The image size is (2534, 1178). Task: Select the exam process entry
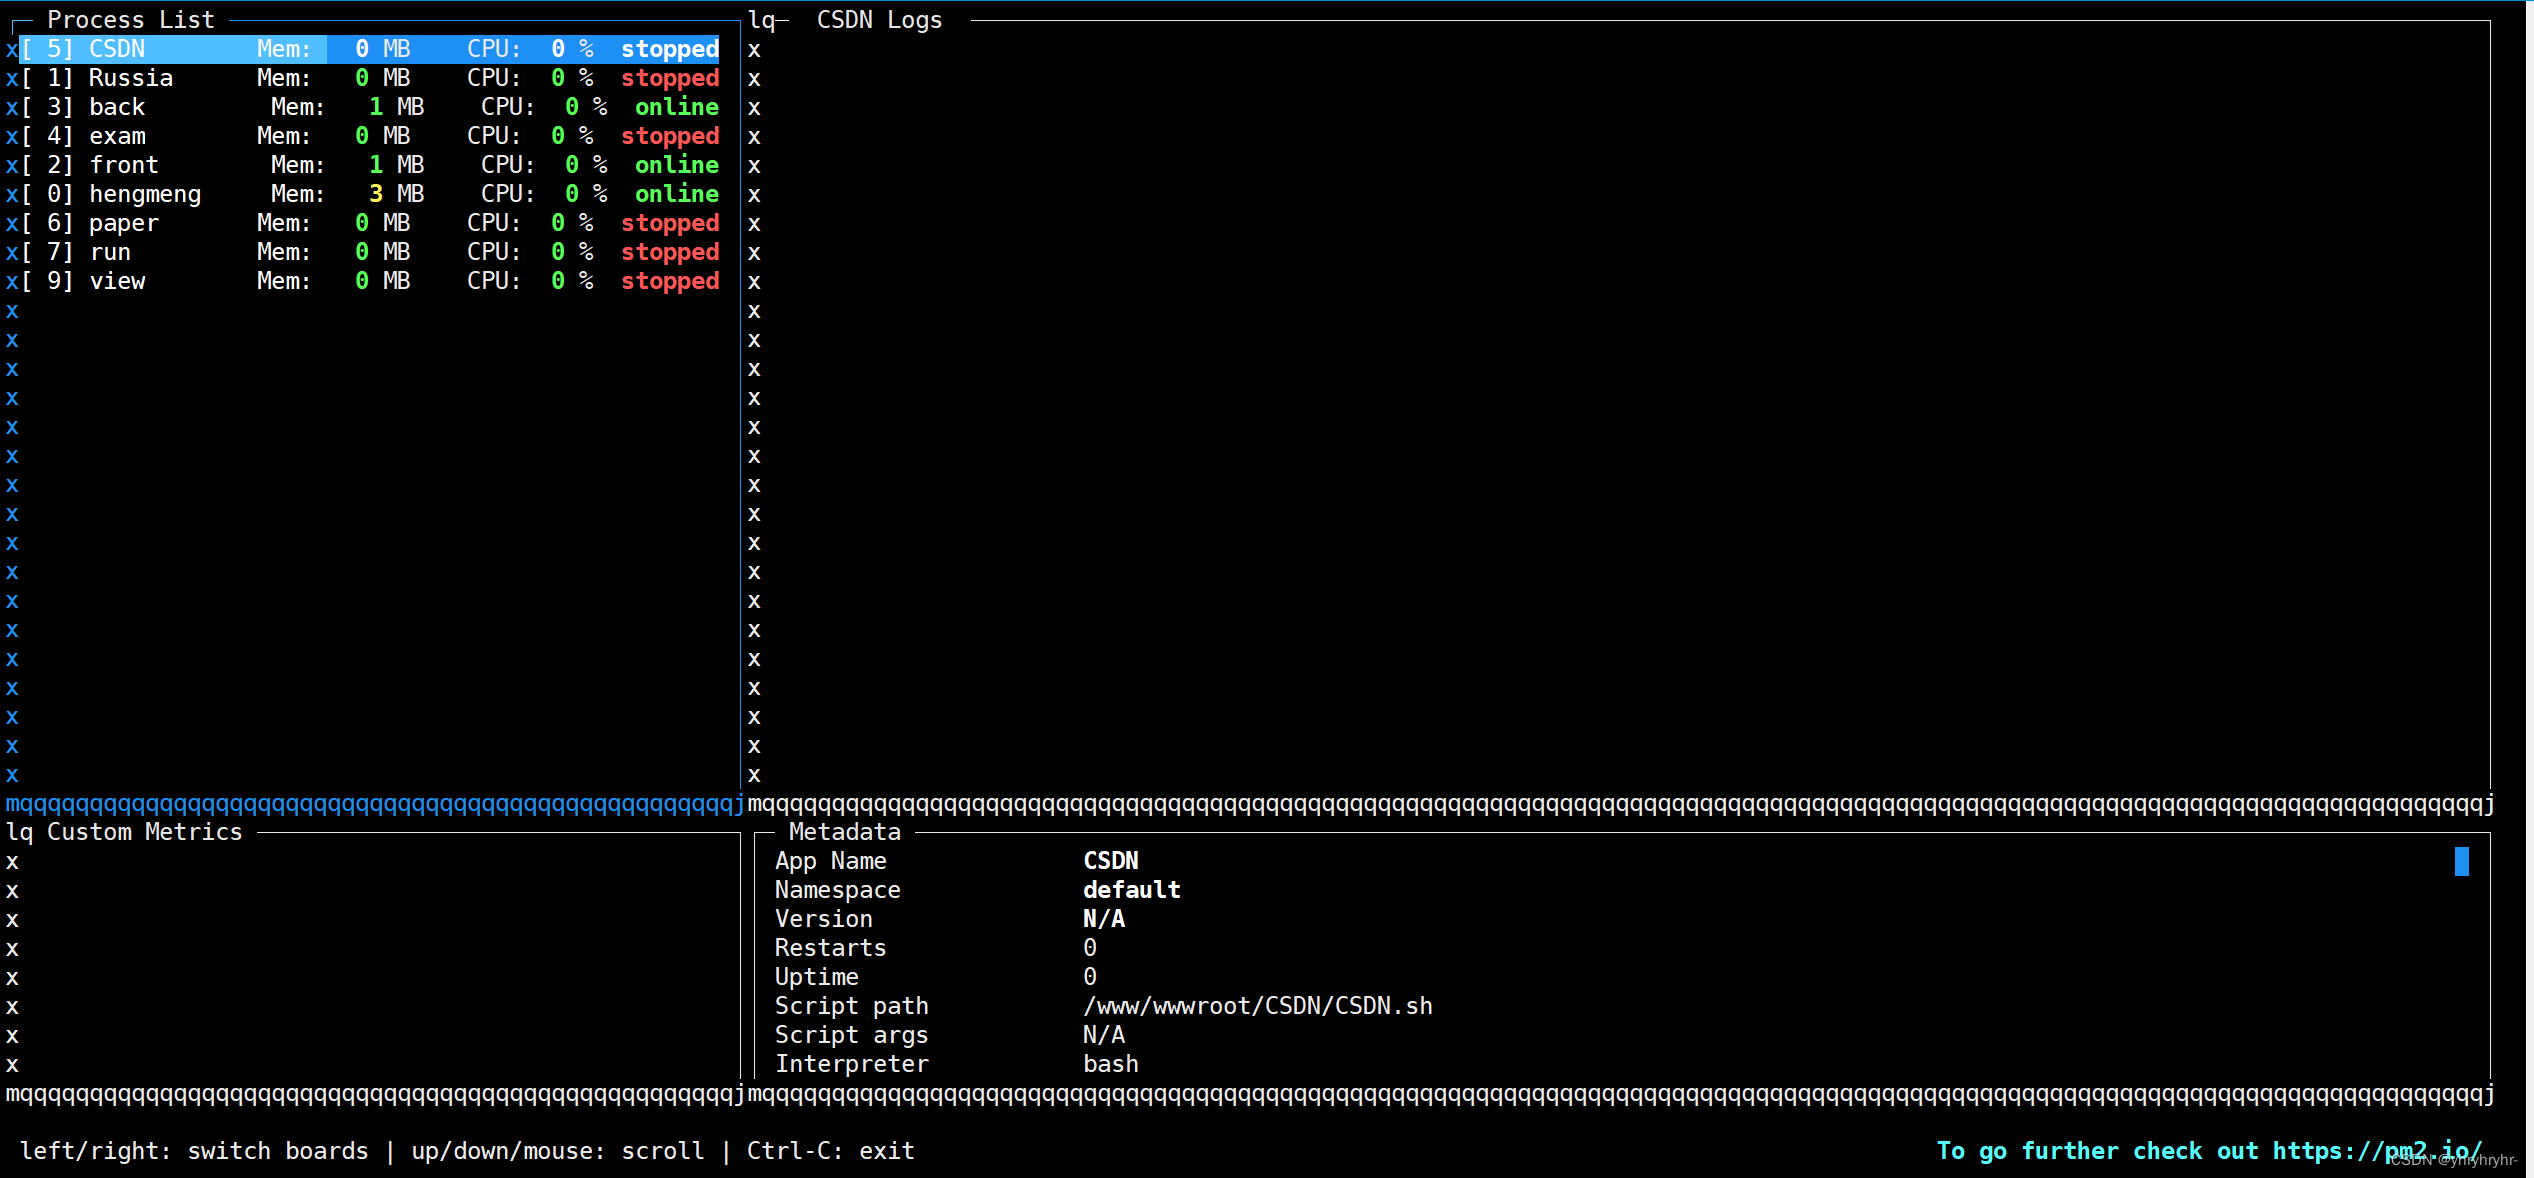[x=117, y=136]
